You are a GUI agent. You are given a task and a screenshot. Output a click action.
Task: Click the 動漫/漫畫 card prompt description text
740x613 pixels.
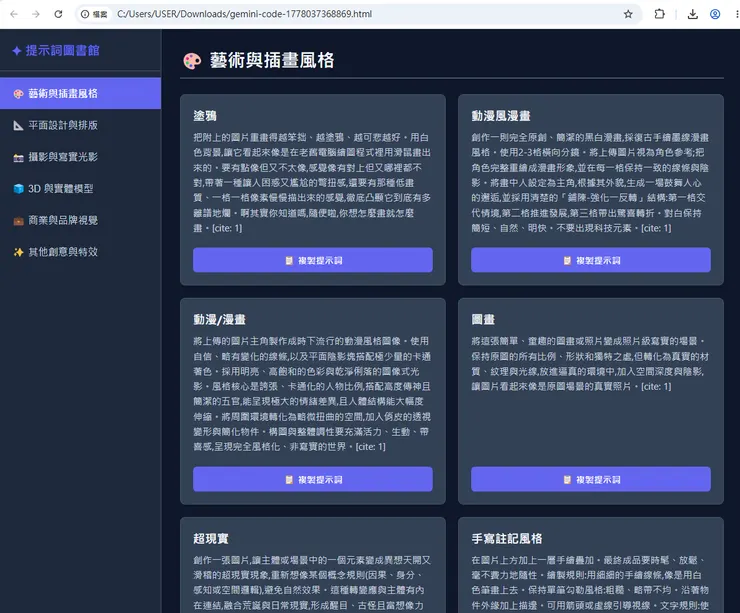point(312,394)
